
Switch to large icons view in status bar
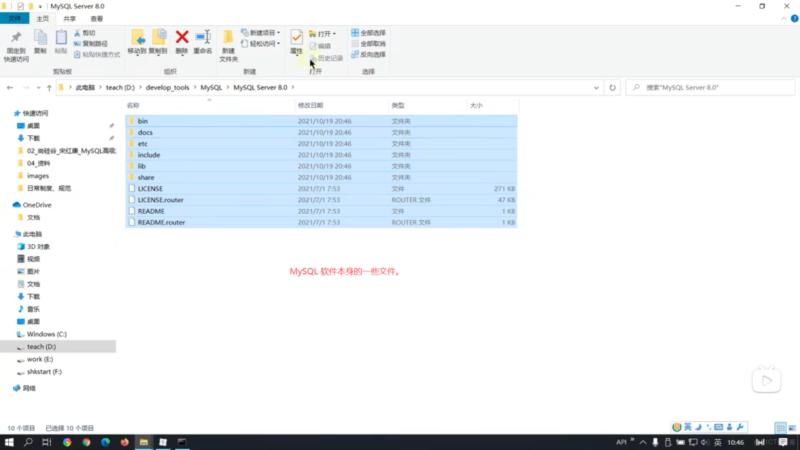click(x=792, y=428)
